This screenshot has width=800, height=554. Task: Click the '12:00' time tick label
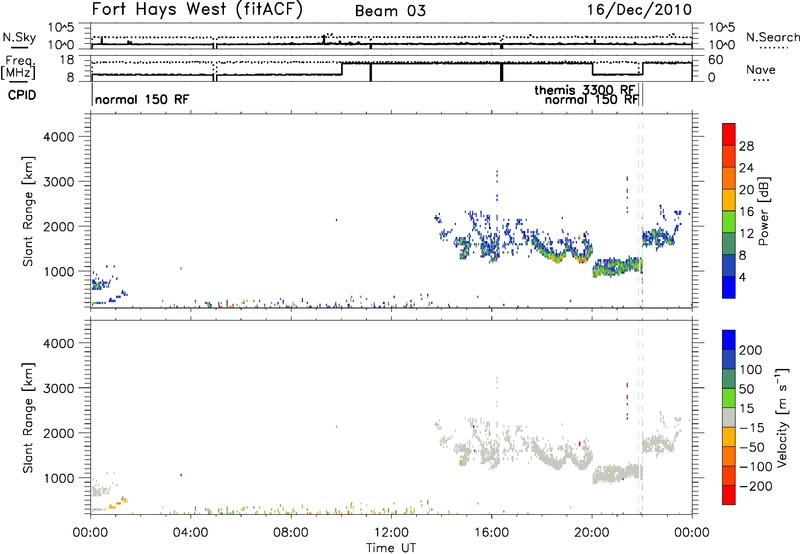pos(391,533)
